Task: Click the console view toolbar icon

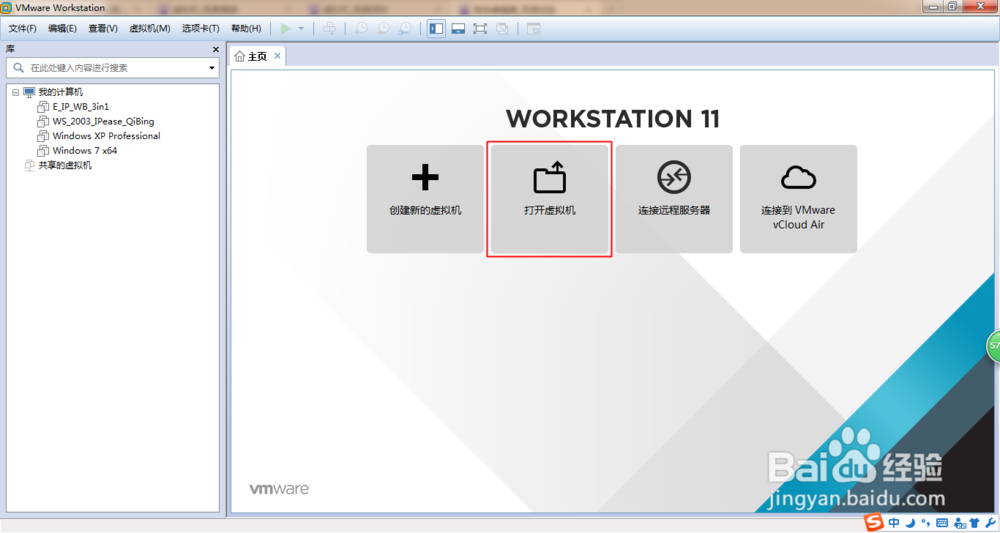Action: tap(534, 29)
